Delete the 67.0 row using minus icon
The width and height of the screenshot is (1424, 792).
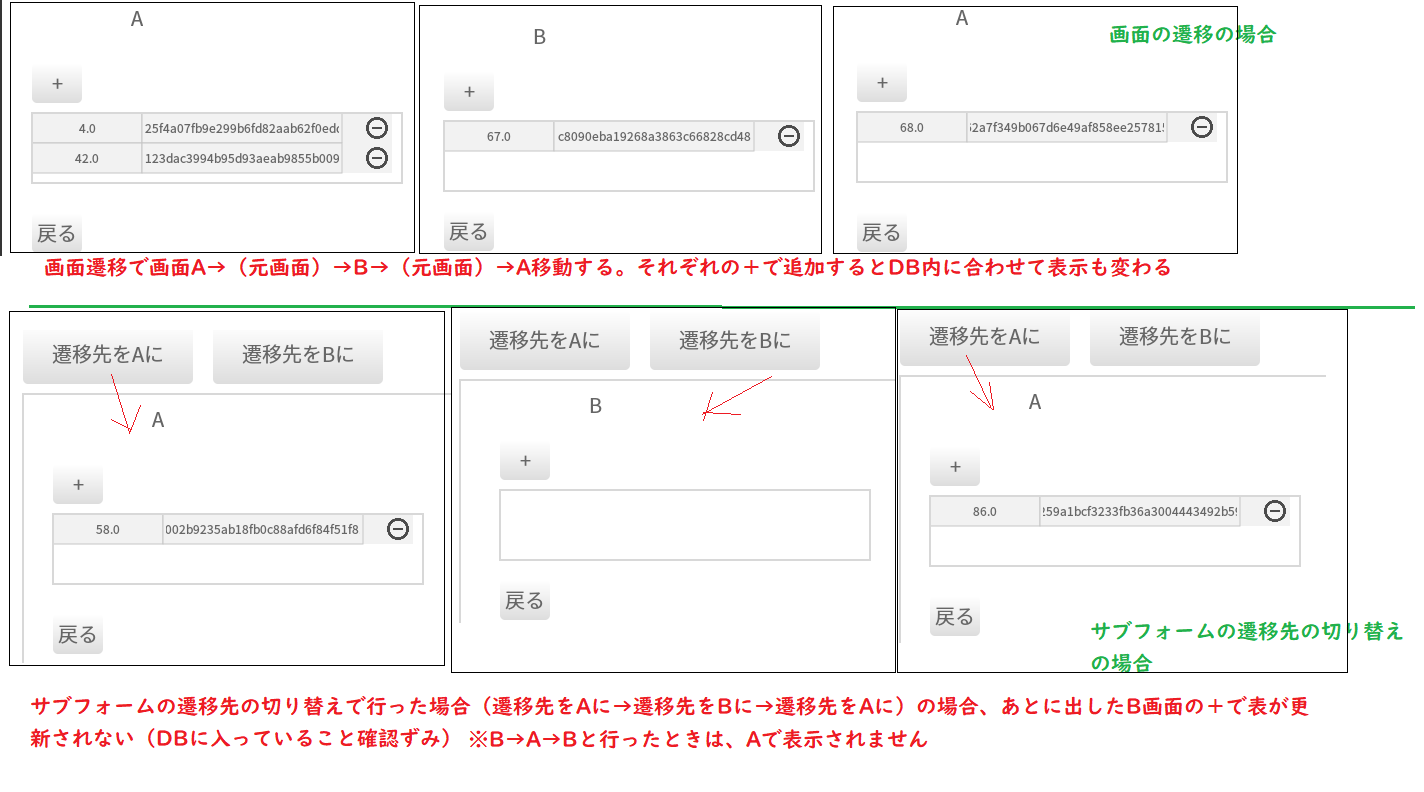tap(789, 136)
